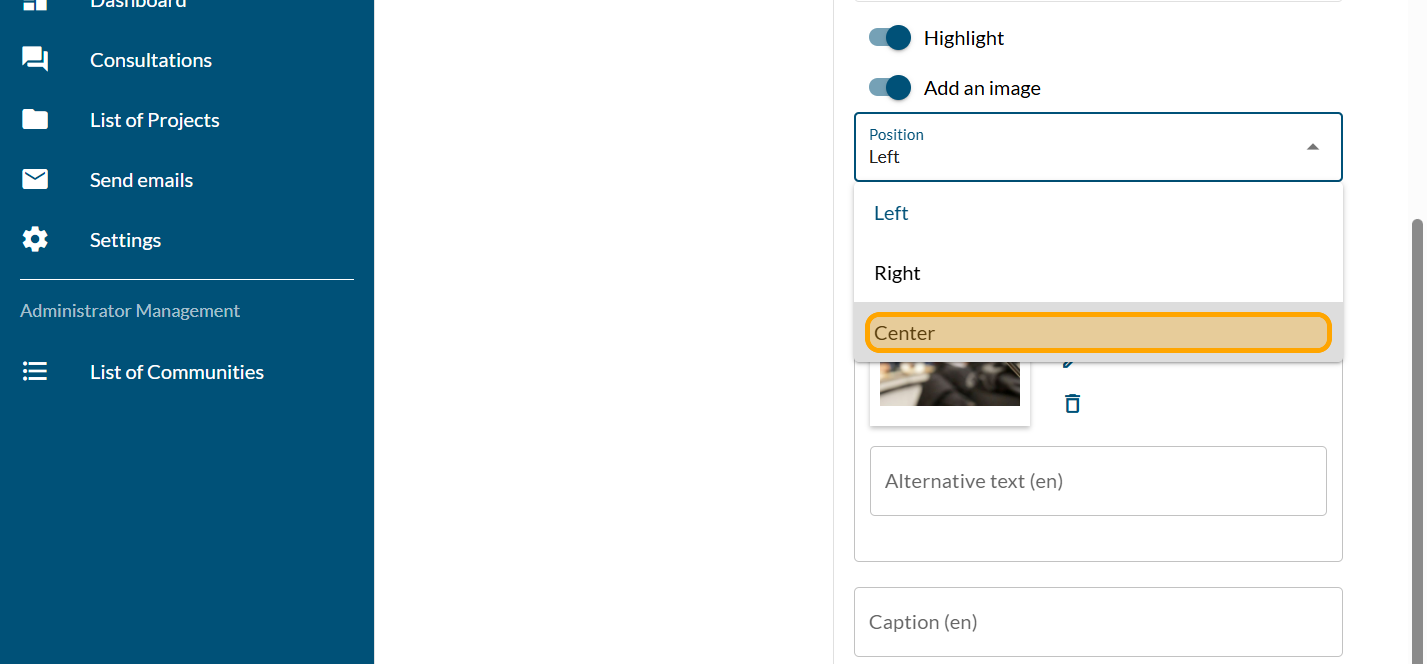Click the List of Communities list icon
This screenshot has width=1427, height=664.
35,372
